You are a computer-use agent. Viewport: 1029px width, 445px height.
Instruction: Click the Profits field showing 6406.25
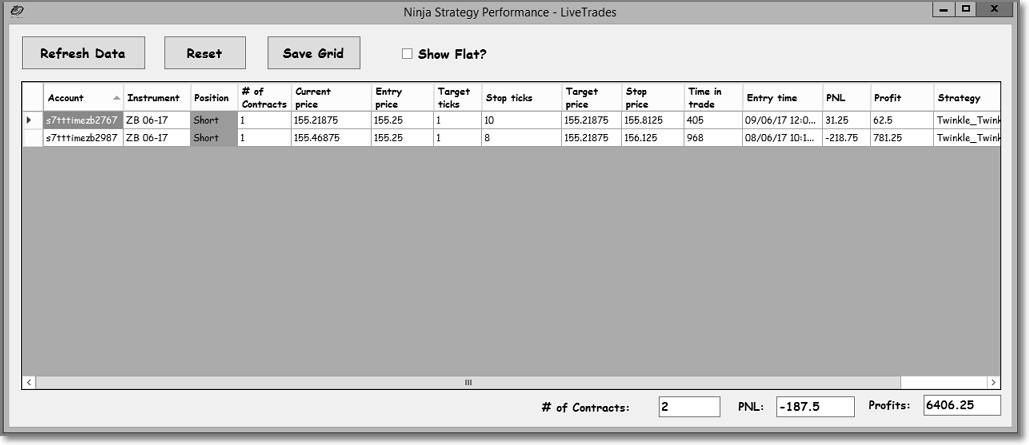pos(961,406)
